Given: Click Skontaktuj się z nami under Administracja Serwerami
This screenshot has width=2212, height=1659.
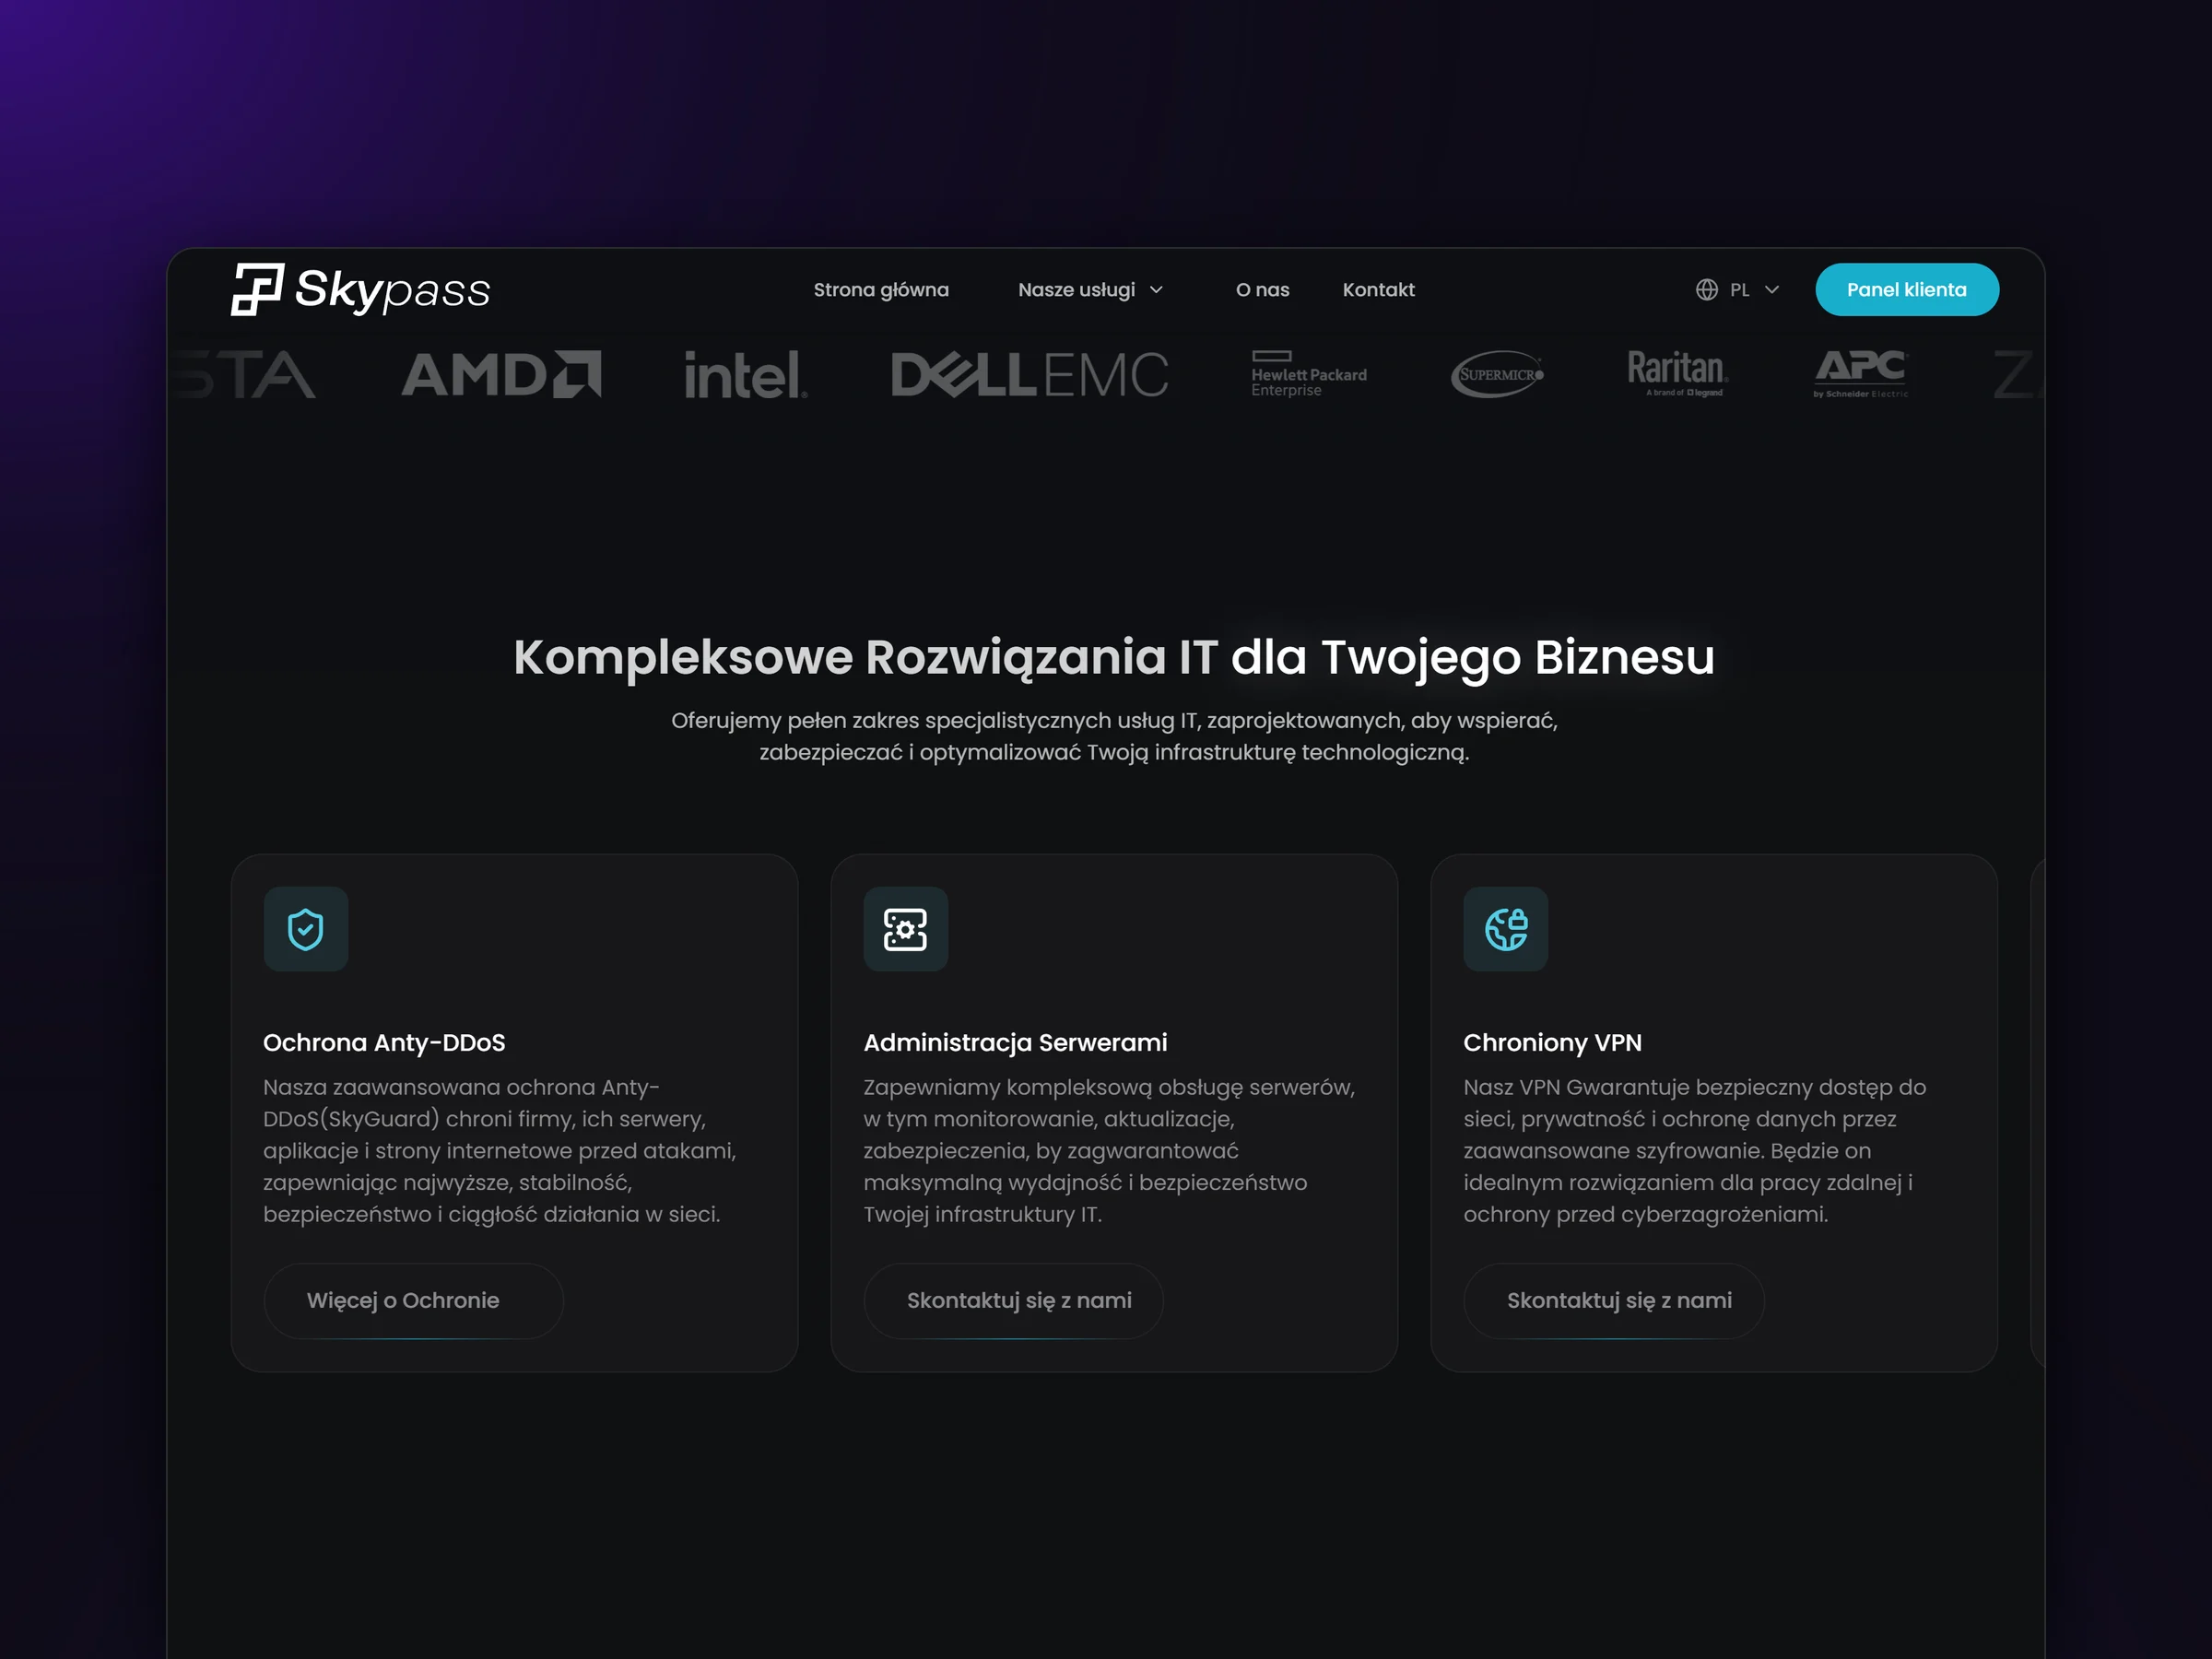Looking at the screenshot, I should pos(1013,1301).
